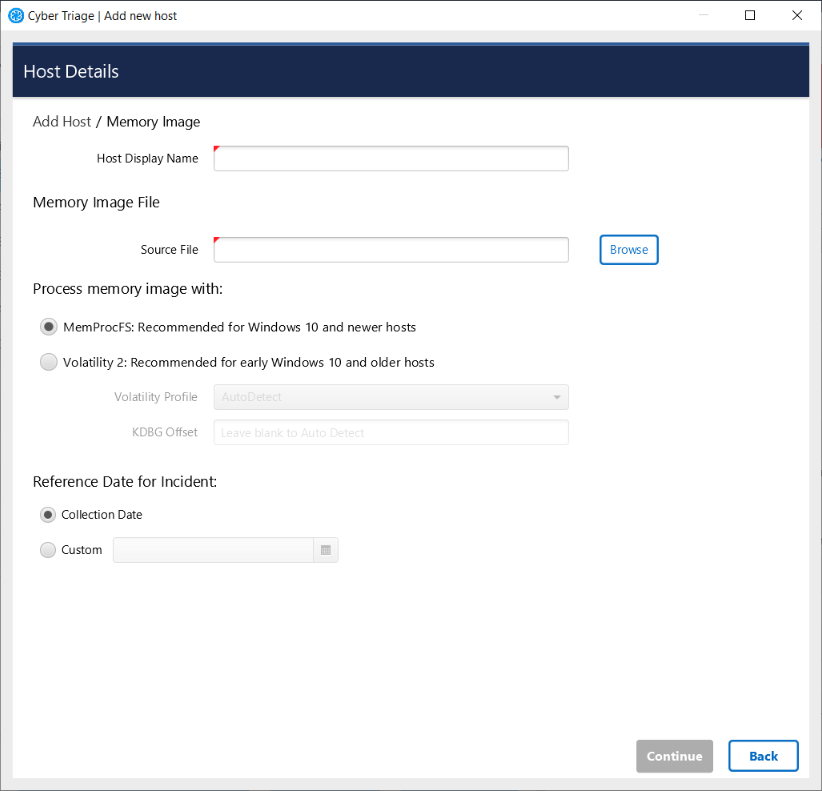Open the calendar date picker icon
Image resolution: width=822 pixels, height=791 pixels.
326,550
